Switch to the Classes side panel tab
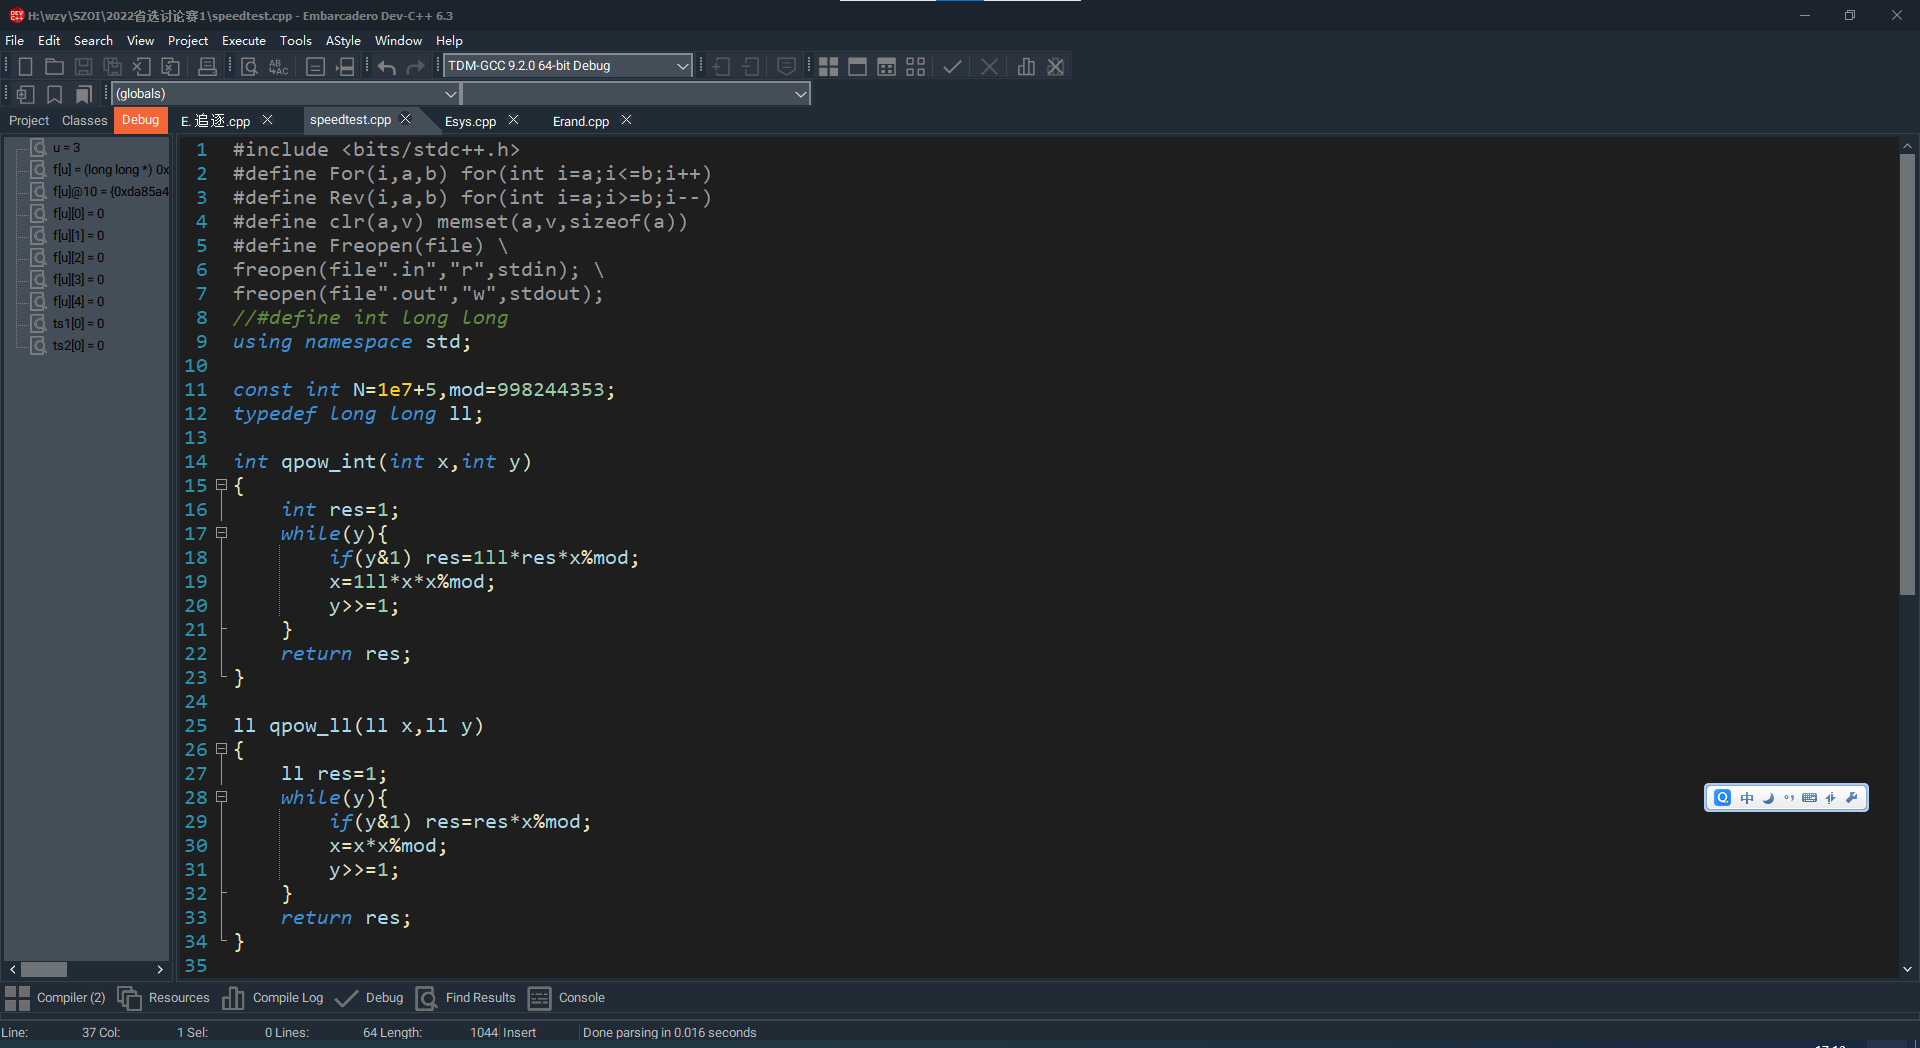Image resolution: width=1920 pixels, height=1048 pixels. [84, 121]
